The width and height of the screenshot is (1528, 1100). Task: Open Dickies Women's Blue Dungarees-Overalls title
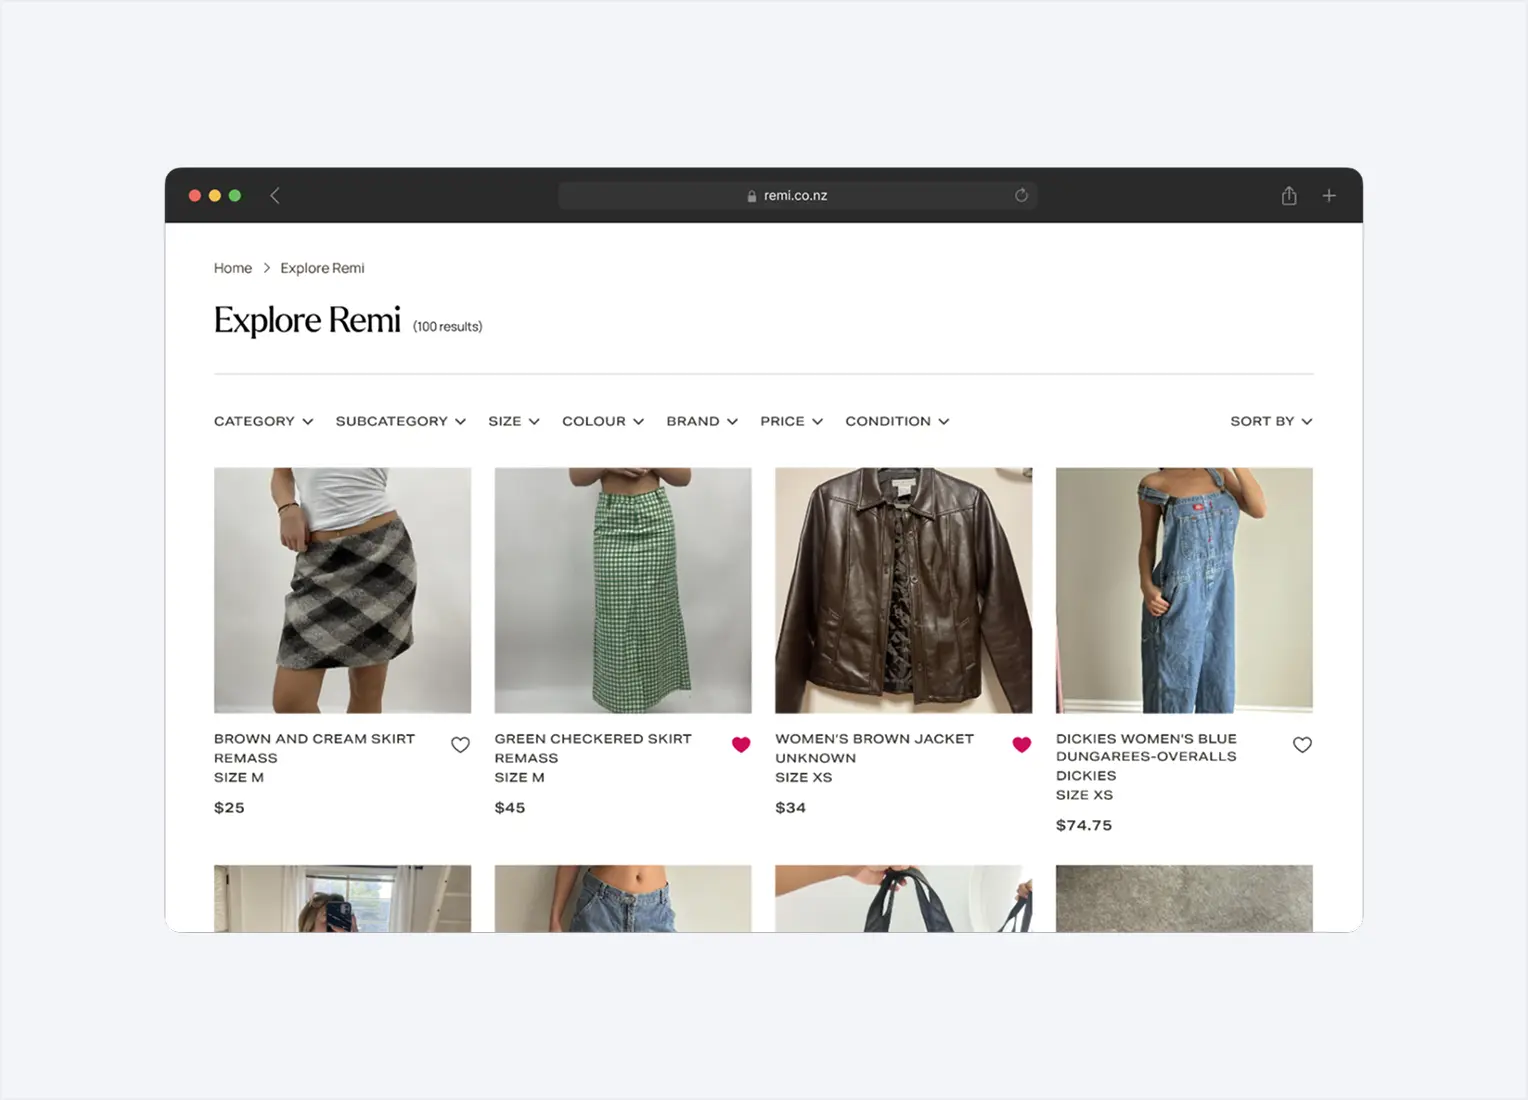click(x=1146, y=748)
